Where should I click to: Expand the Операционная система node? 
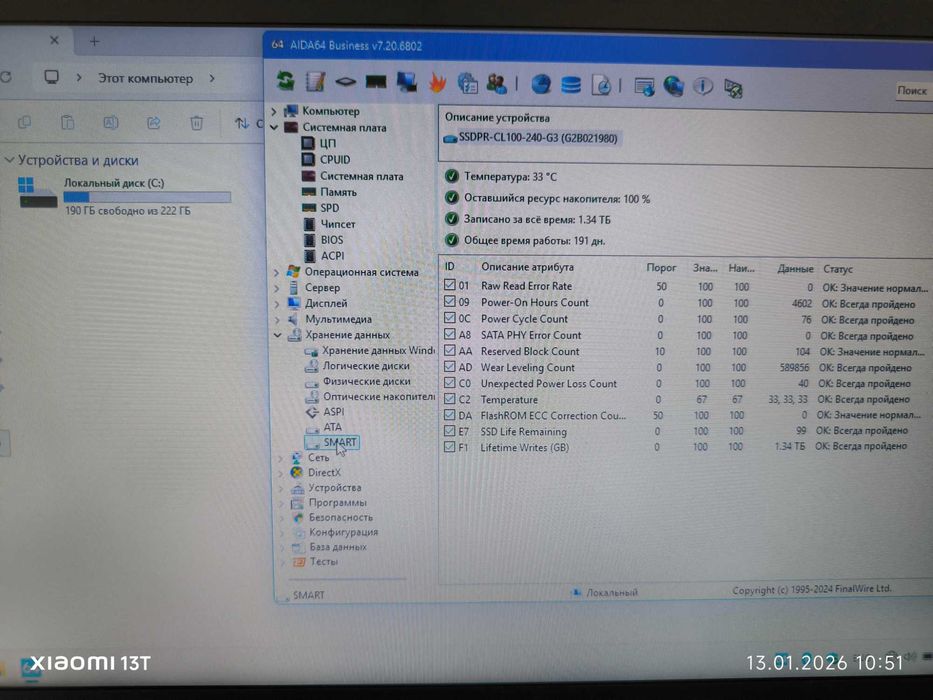coord(277,272)
